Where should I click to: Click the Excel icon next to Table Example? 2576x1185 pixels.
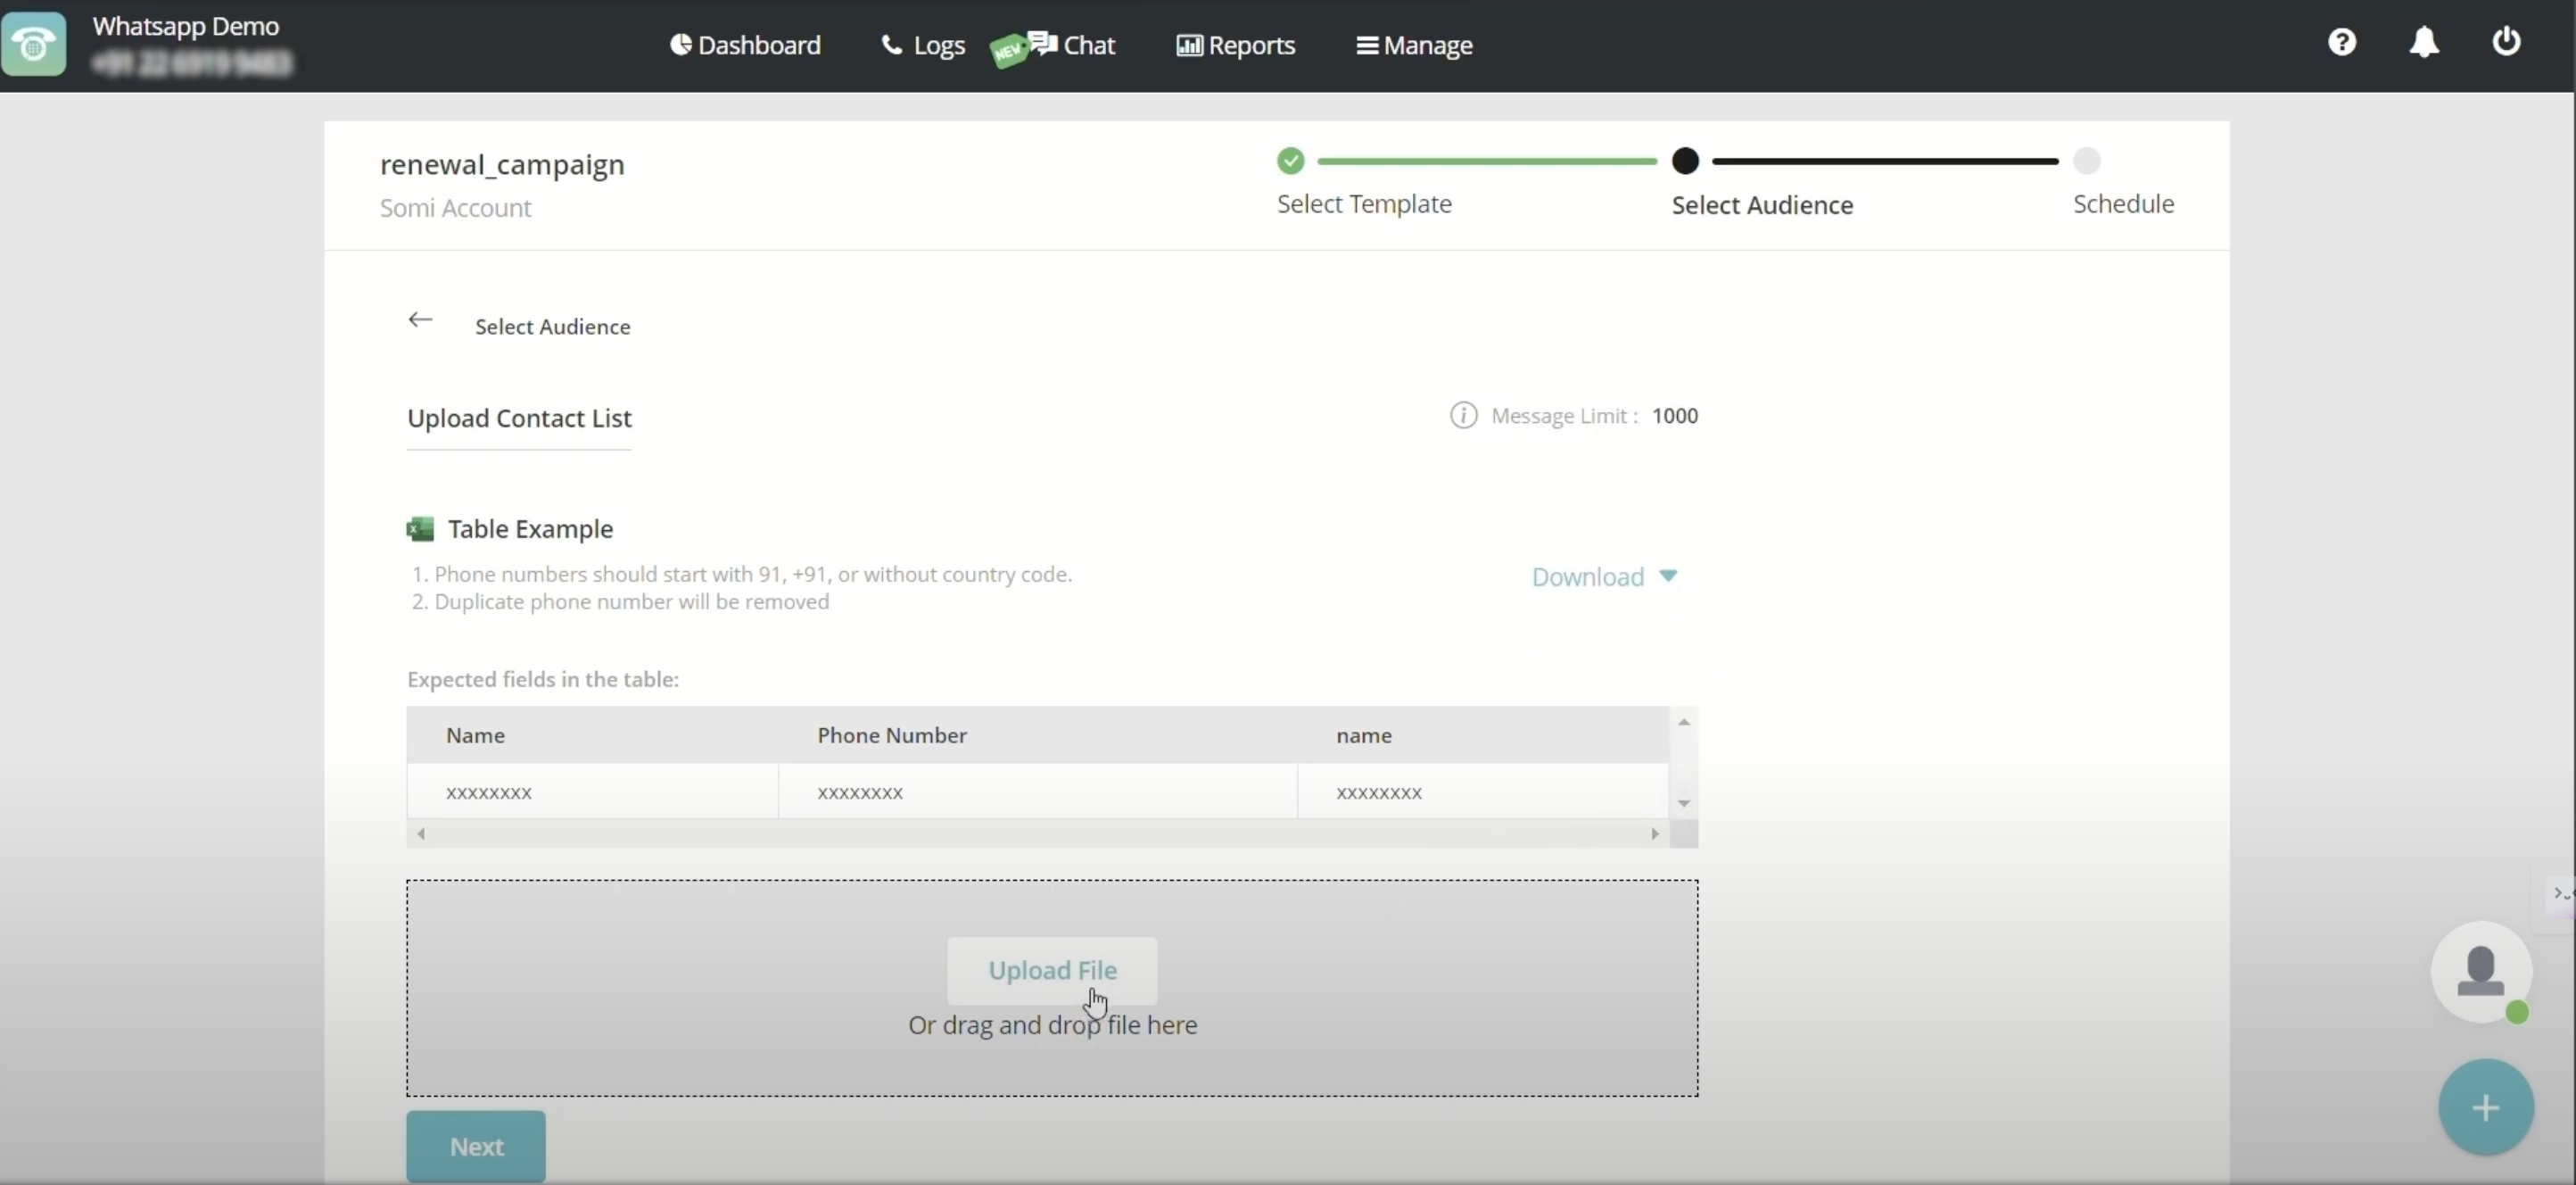[421, 529]
